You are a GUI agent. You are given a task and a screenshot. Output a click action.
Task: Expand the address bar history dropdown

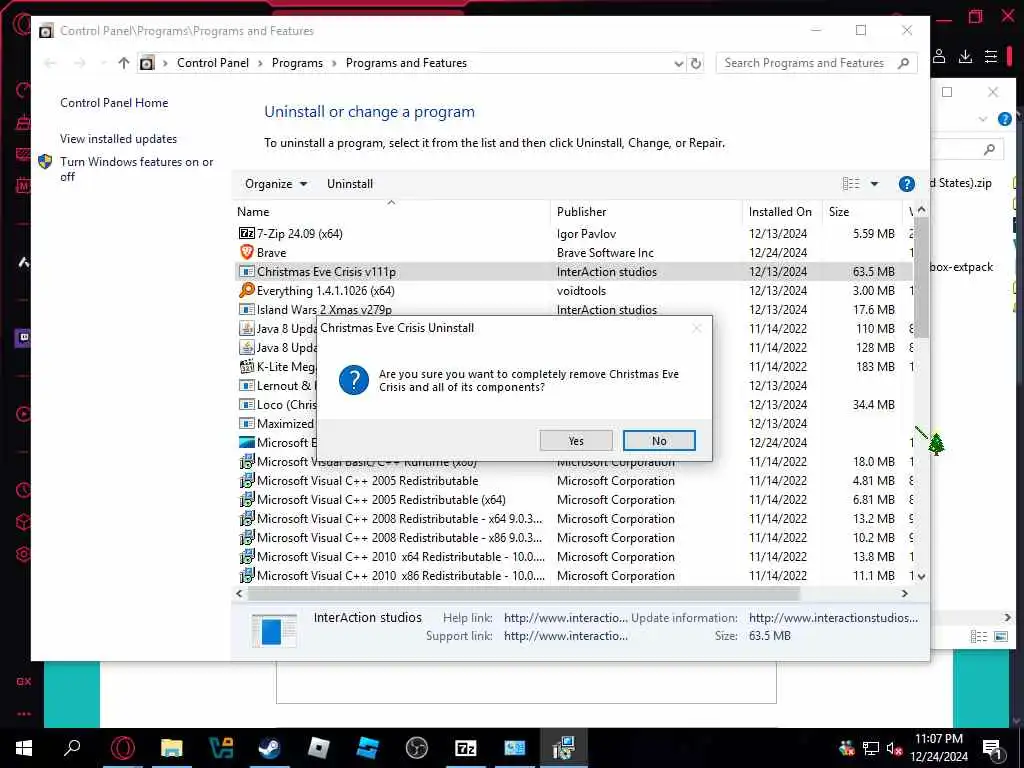coord(679,63)
